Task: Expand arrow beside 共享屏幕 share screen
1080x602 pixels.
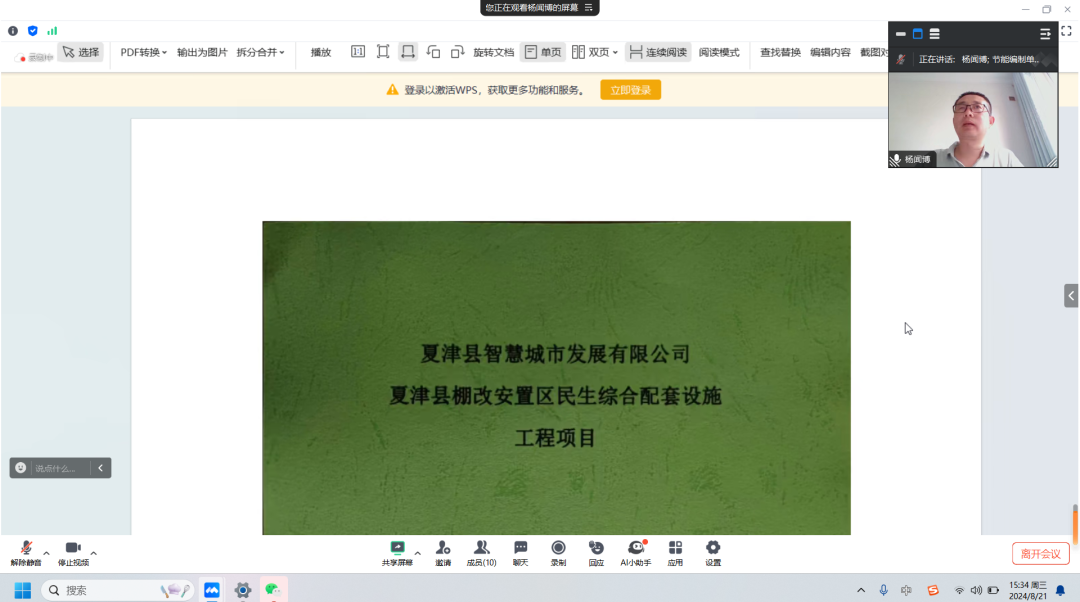Action: tap(418, 553)
